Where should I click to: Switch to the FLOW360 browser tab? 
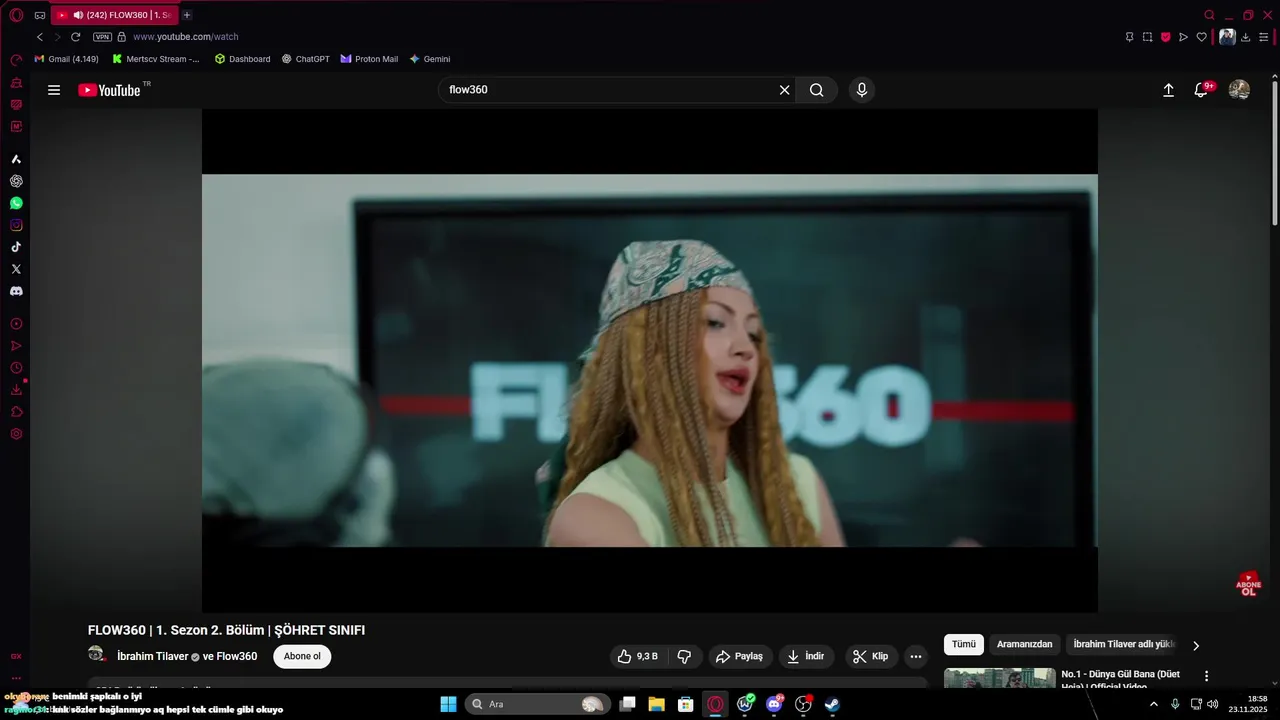coord(113,15)
